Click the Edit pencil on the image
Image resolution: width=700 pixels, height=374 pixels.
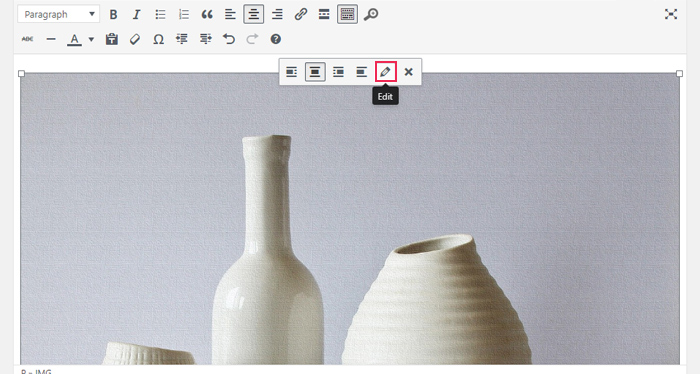point(386,71)
